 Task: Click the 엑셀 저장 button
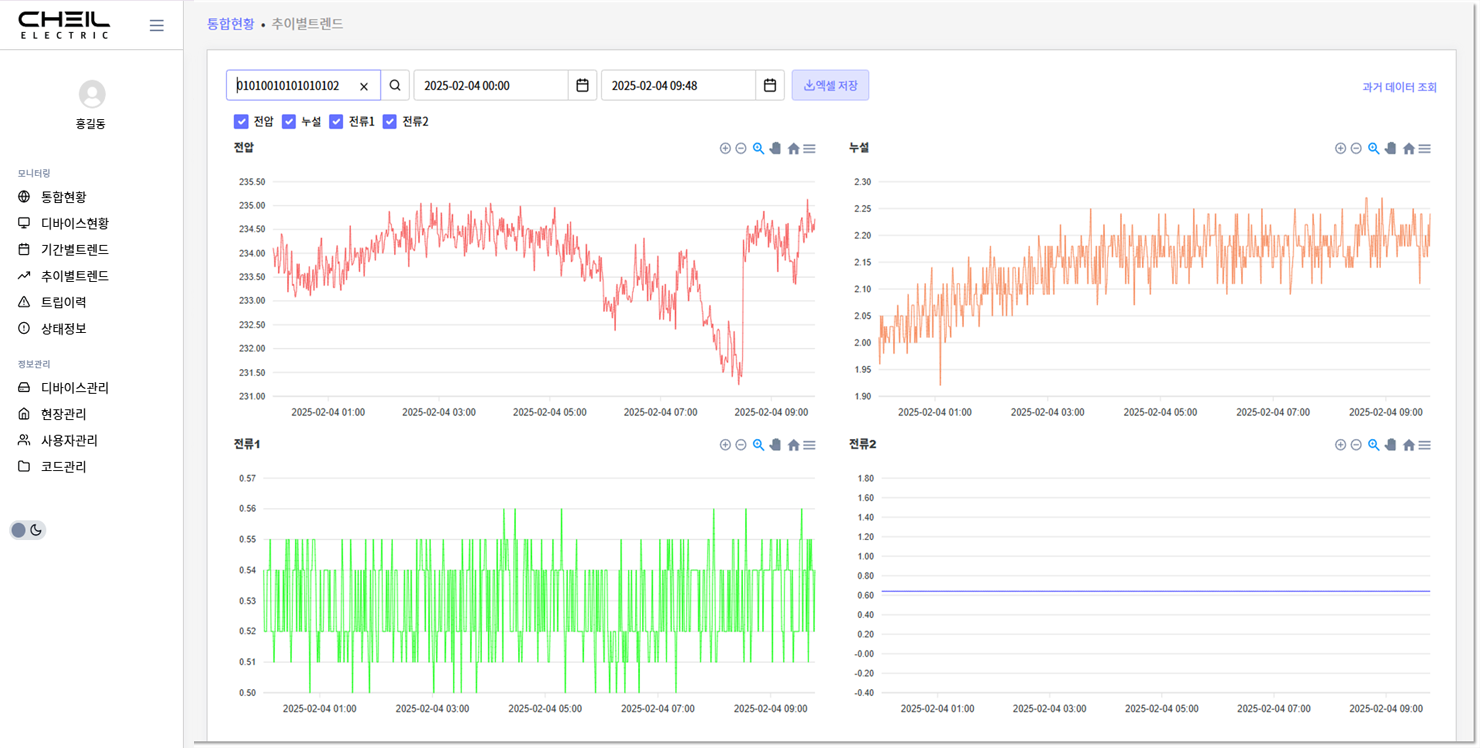pyautogui.click(x=830, y=86)
